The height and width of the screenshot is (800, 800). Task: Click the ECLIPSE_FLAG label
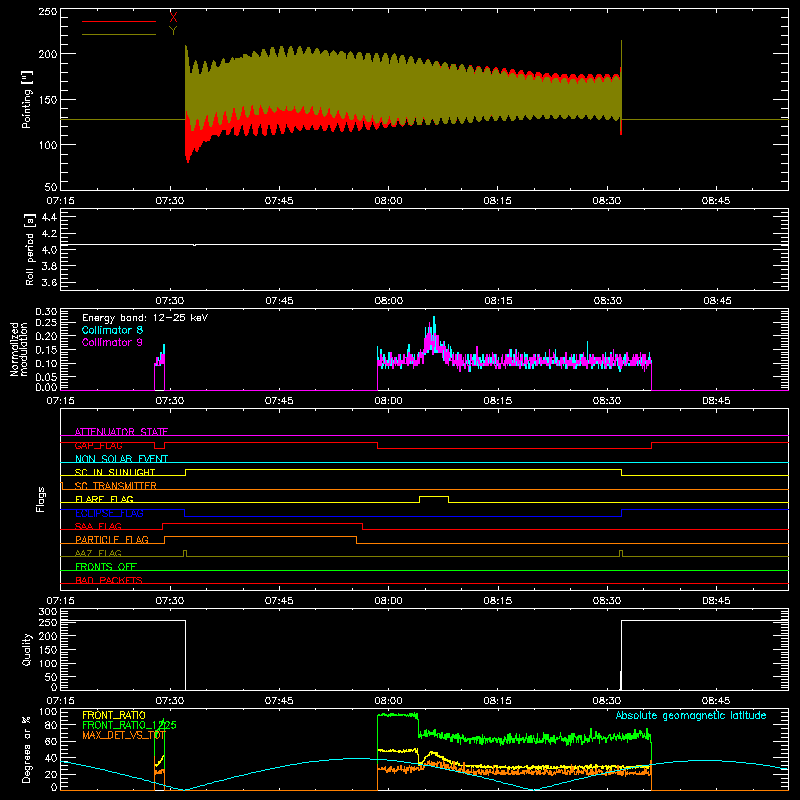(x=109, y=513)
